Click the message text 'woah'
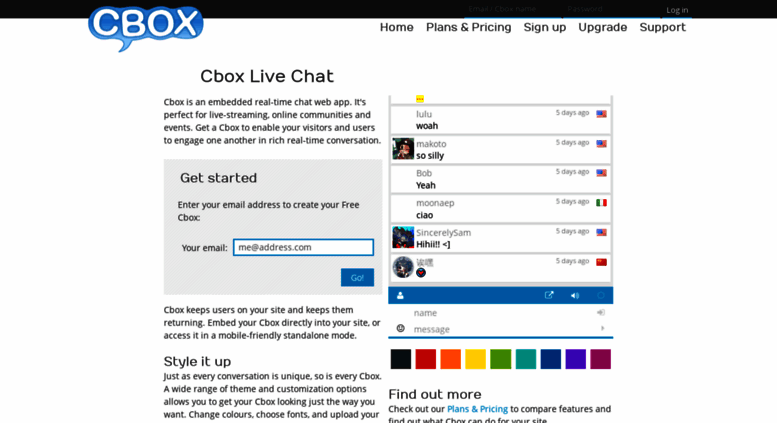 point(427,126)
